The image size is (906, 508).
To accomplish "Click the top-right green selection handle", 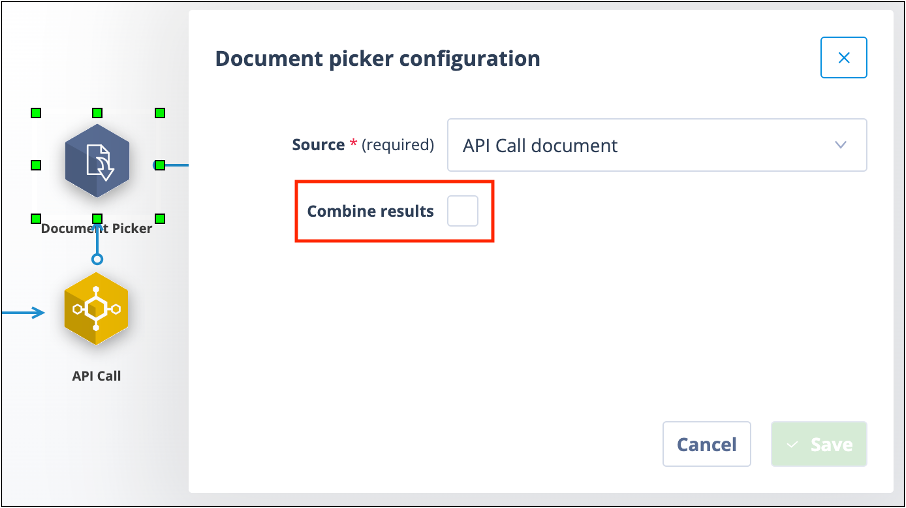I will click(160, 113).
